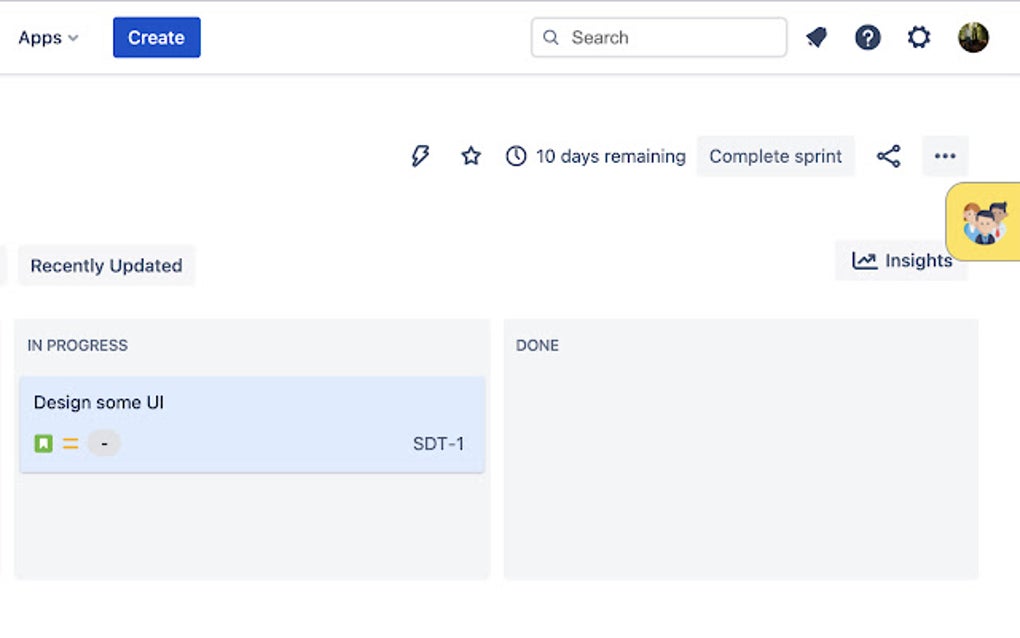Toggle the Recently Updated filter

(106, 265)
